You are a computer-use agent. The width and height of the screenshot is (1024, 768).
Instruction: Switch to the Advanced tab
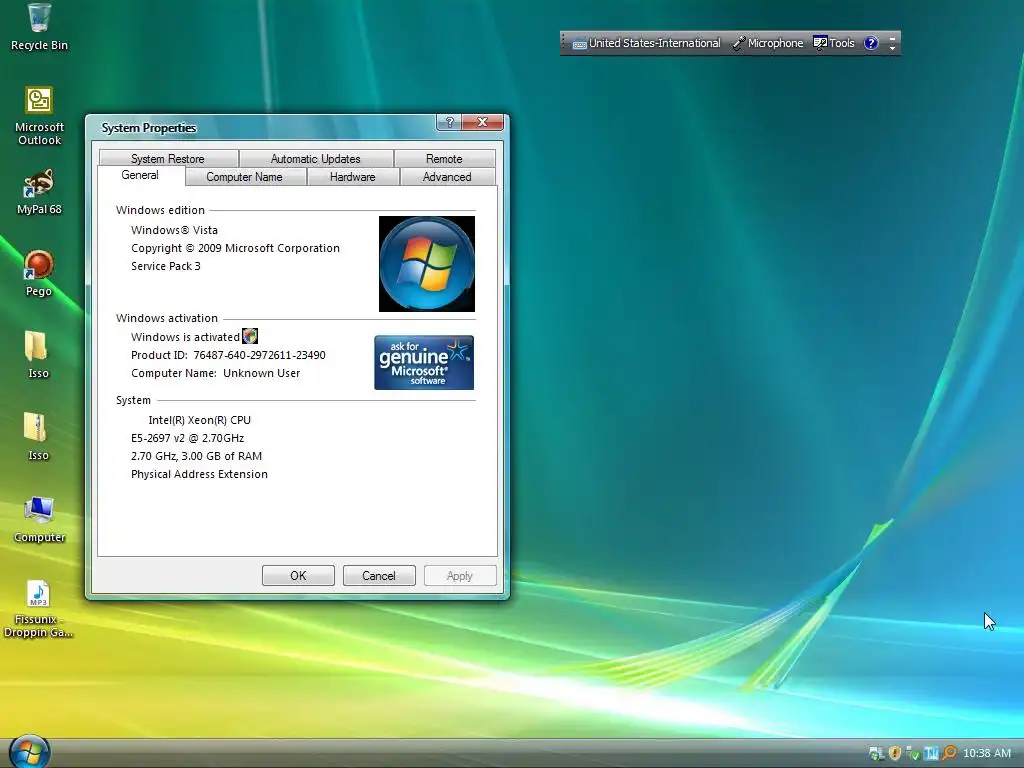(x=447, y=177)
